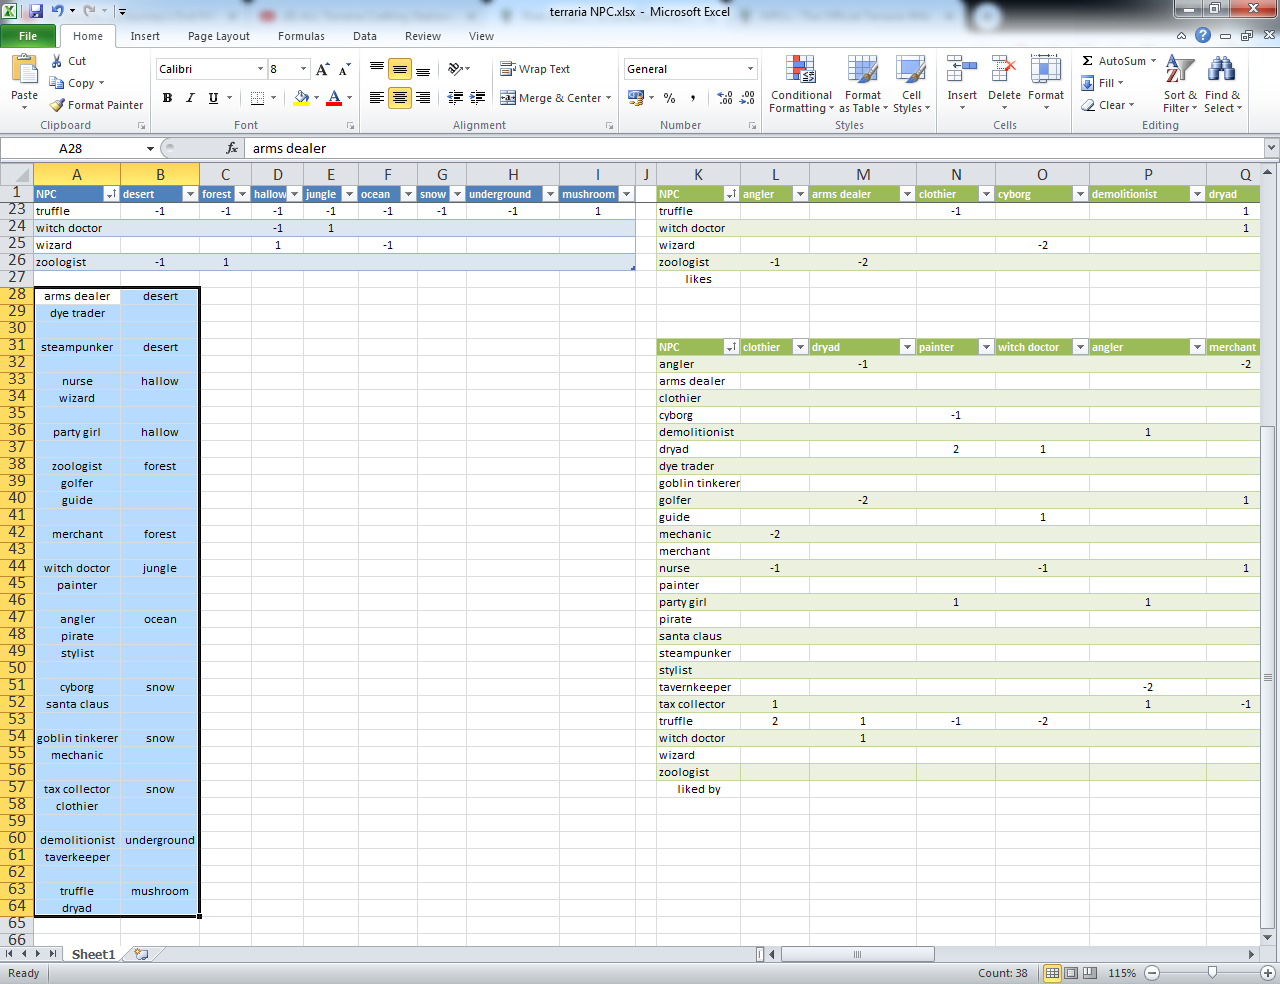Viewport: 1280px width, 984px height.
Task: Toggle Underline formatting
Action: click(213, 98)
